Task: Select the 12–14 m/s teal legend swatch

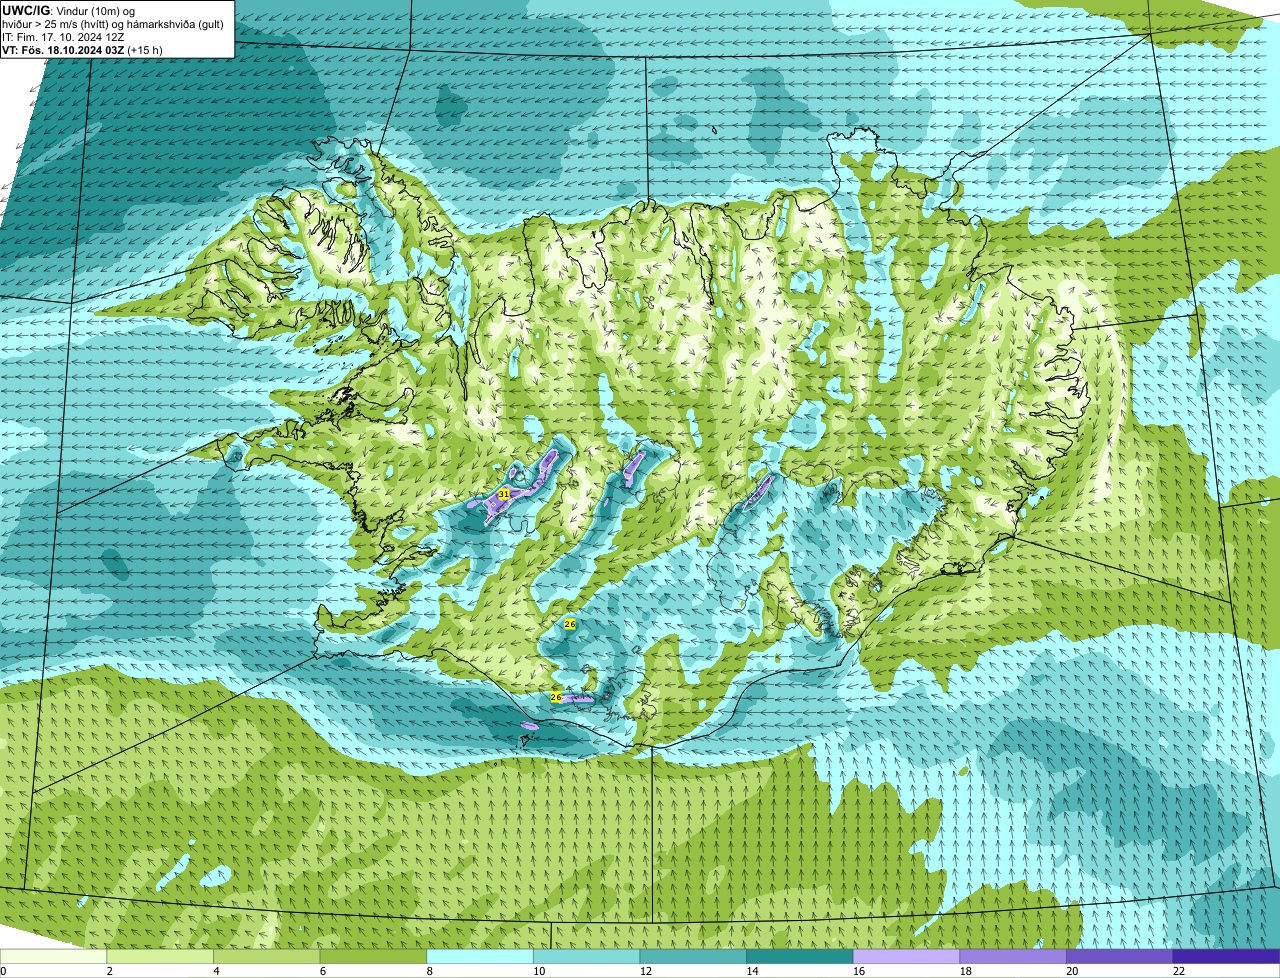Action: (693, 956)
